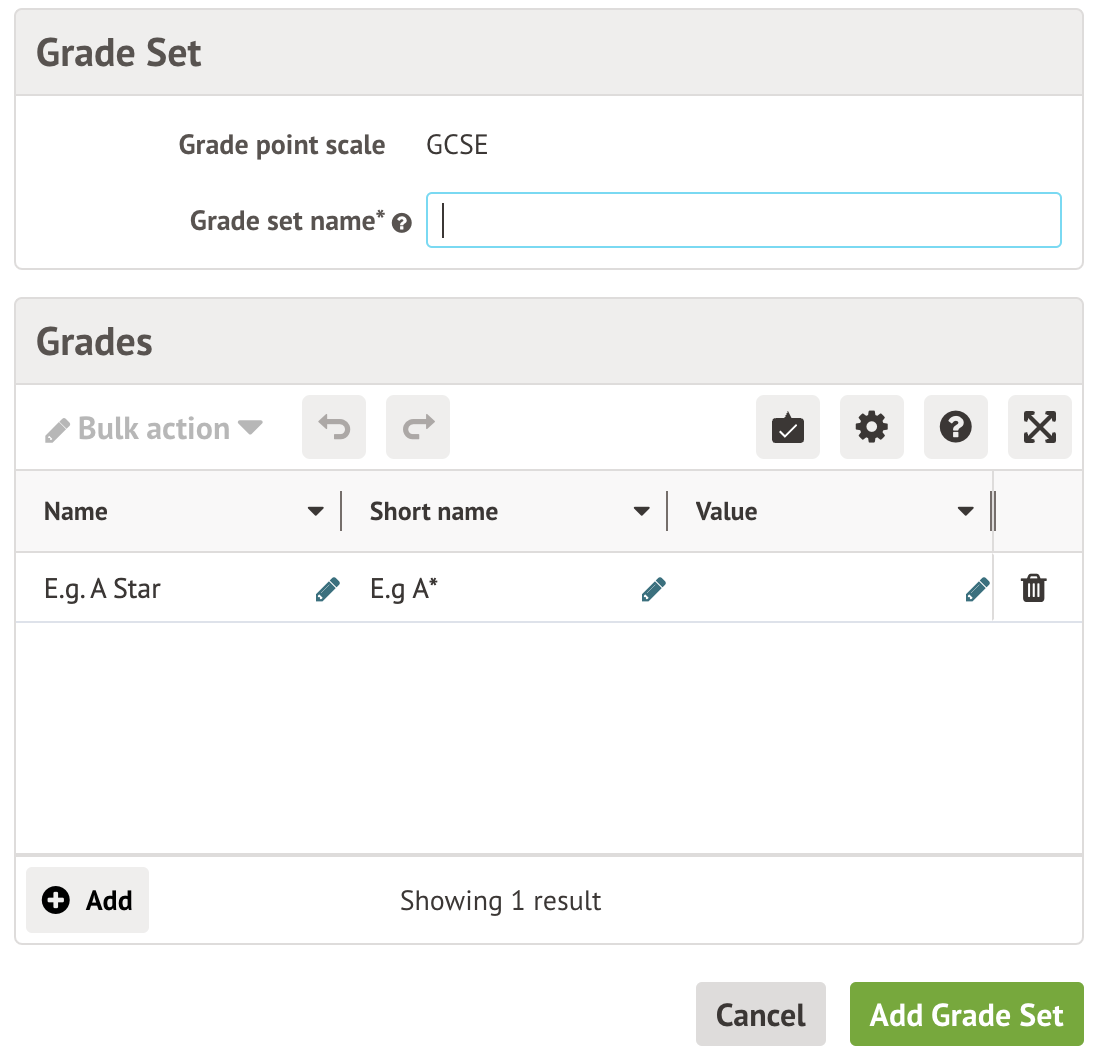Open the Short name column dropdown arrow
The width and height of the screenshot is (1114, 1064).
pyautogui.click(x=642, y=512)
